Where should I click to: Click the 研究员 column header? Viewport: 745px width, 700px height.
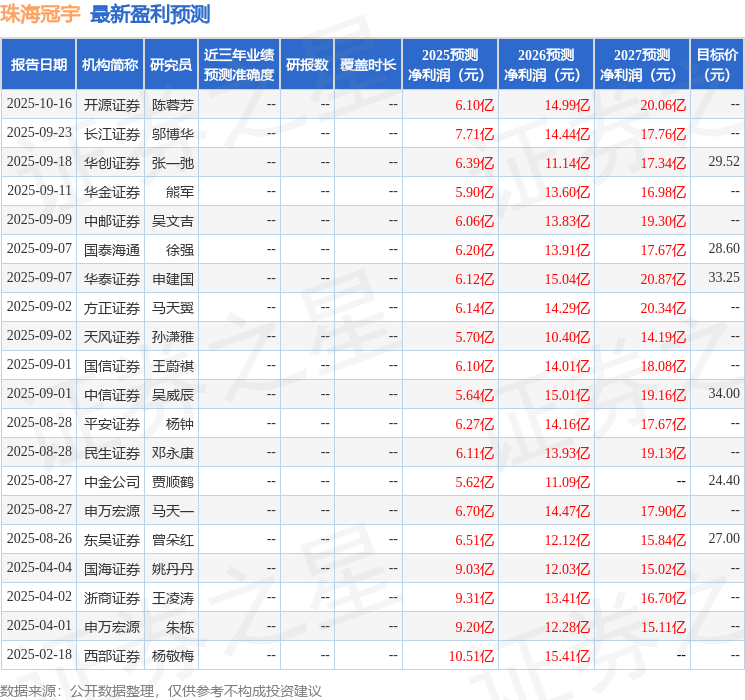click(171, 65)
